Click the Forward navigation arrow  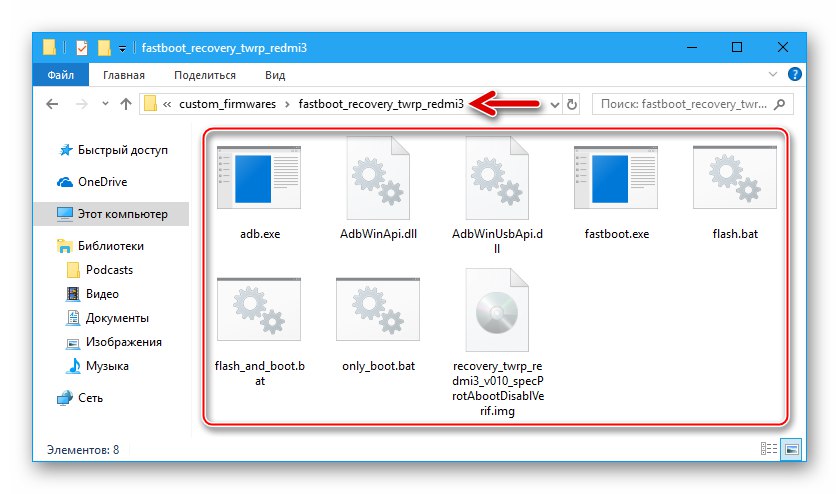click(x=82, y=104)
